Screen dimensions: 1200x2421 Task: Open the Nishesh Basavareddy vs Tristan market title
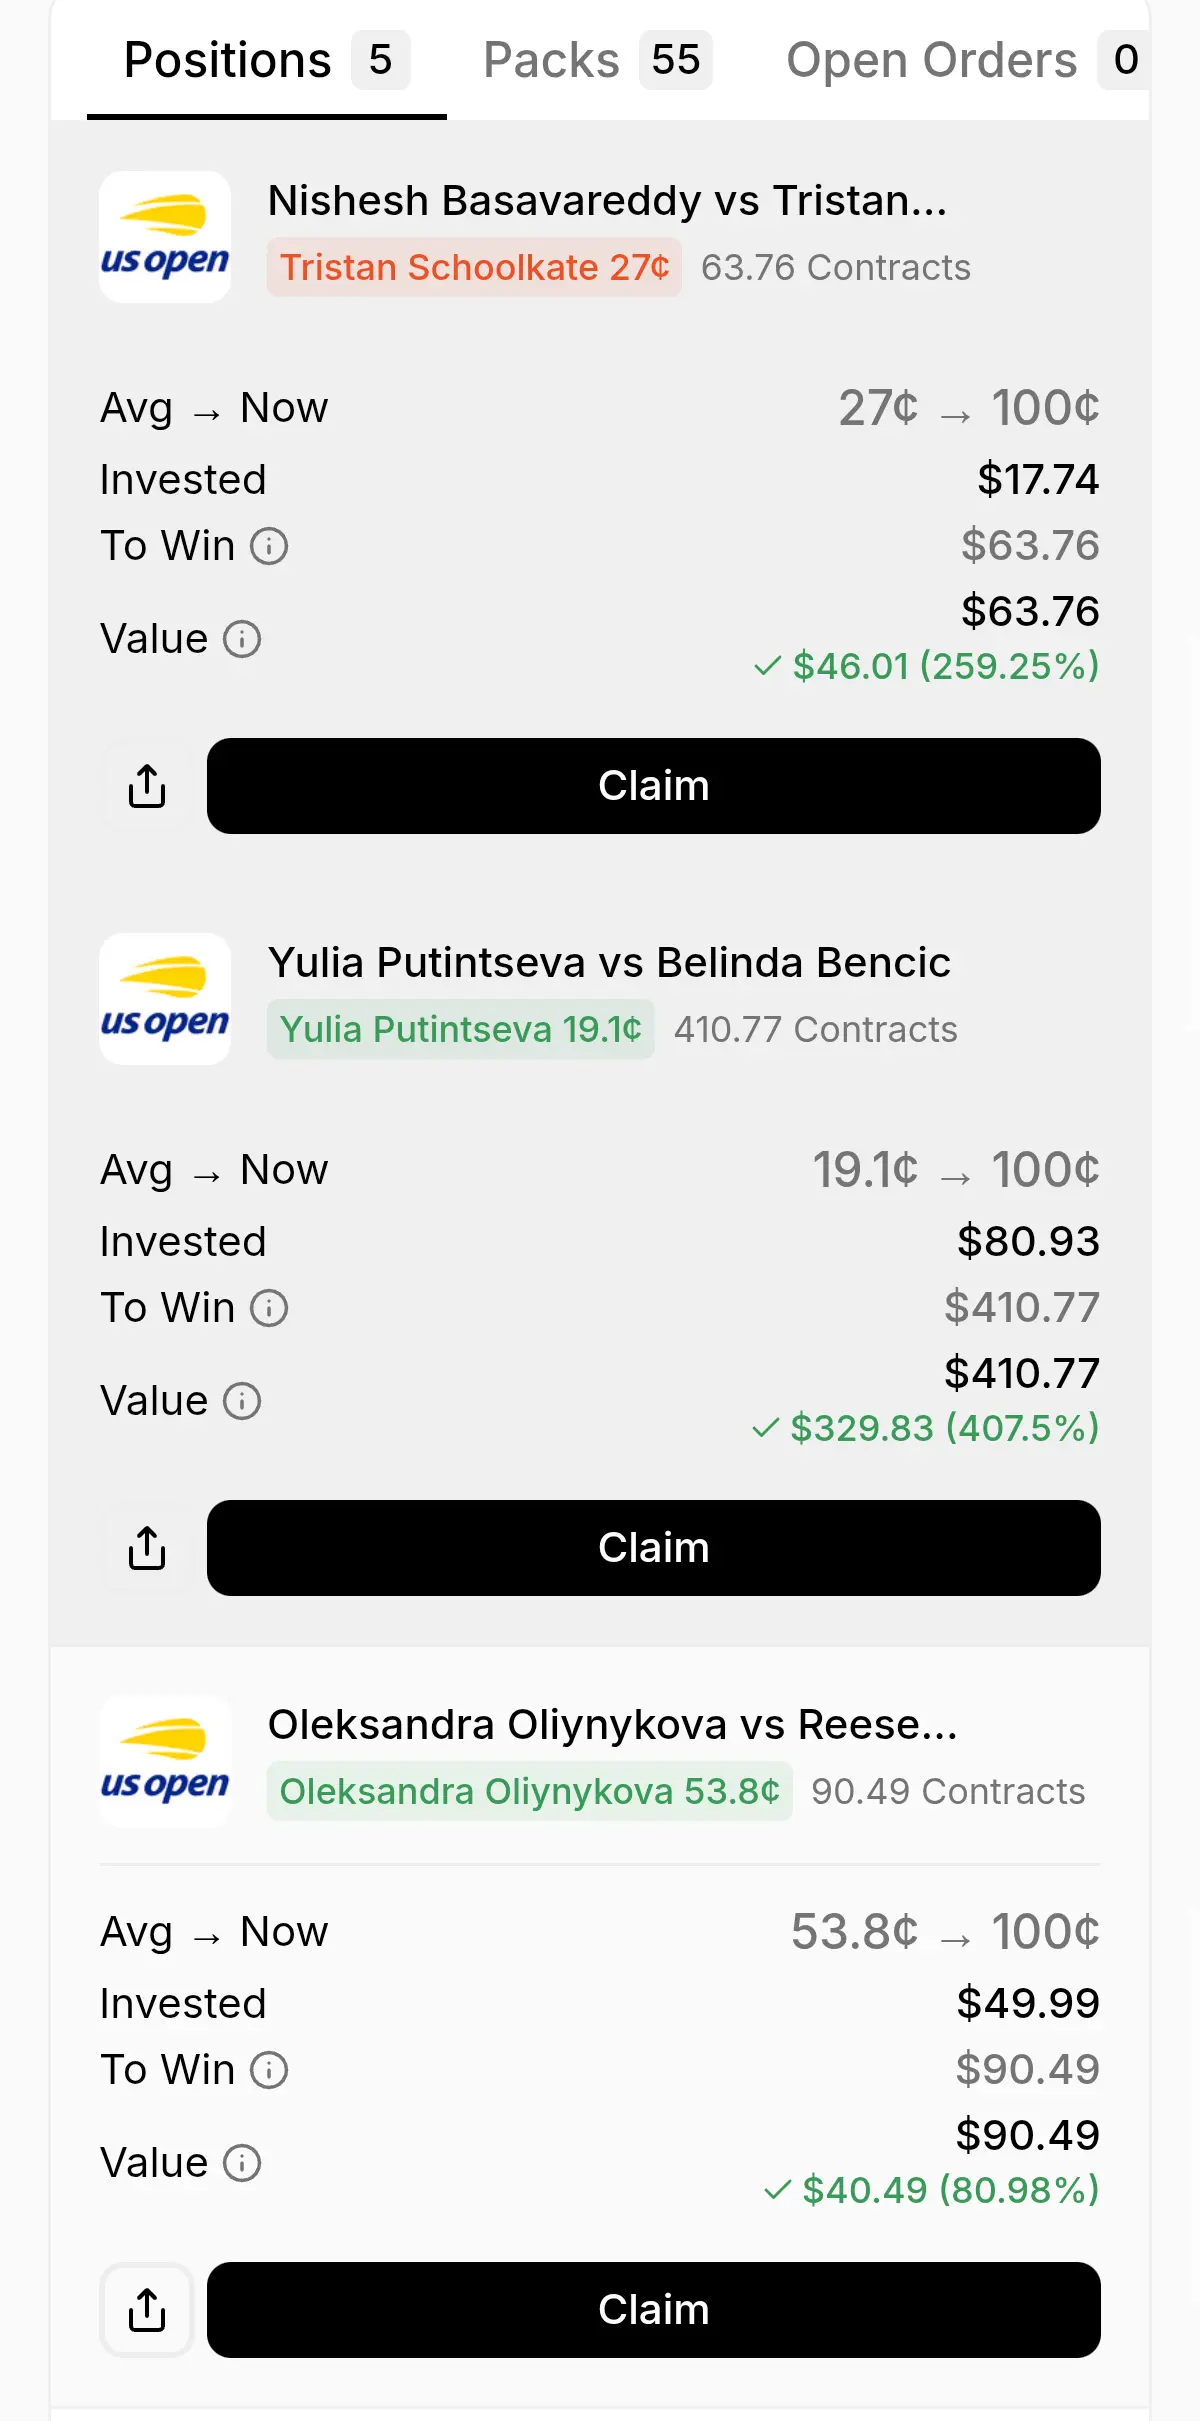pos(607,201)
